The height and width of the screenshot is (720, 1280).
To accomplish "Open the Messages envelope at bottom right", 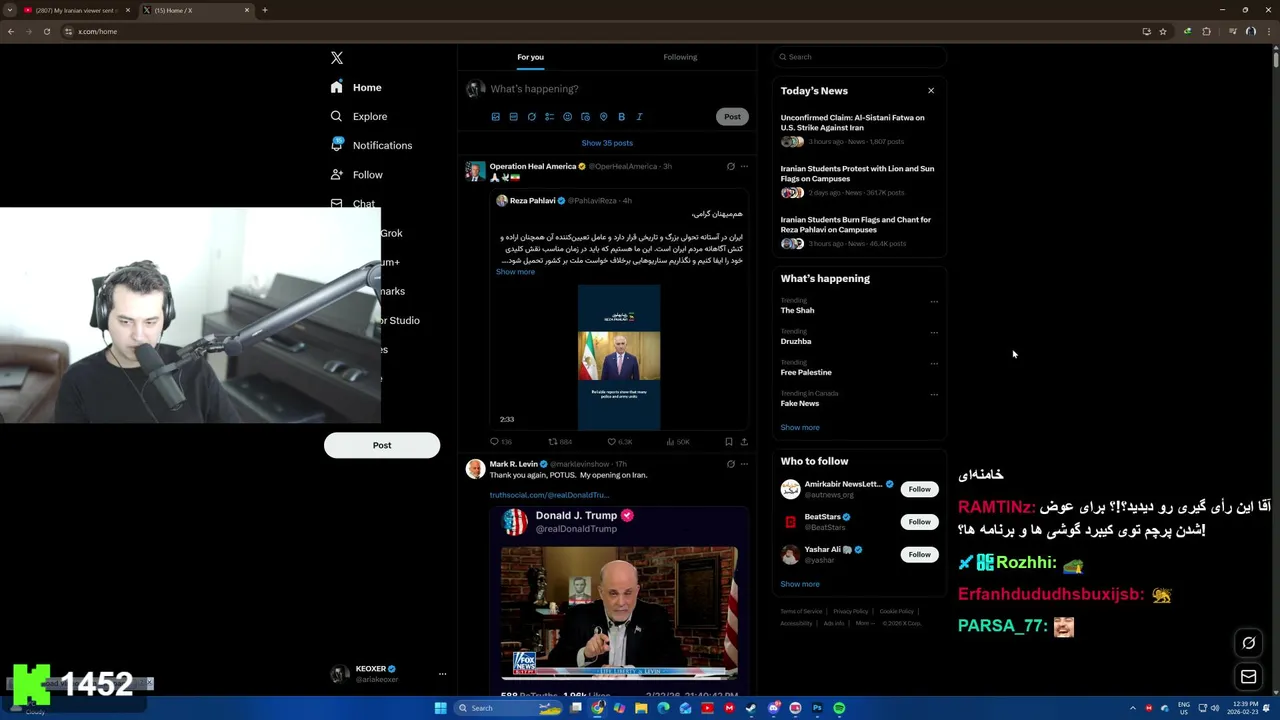I will pos(1248,677).
